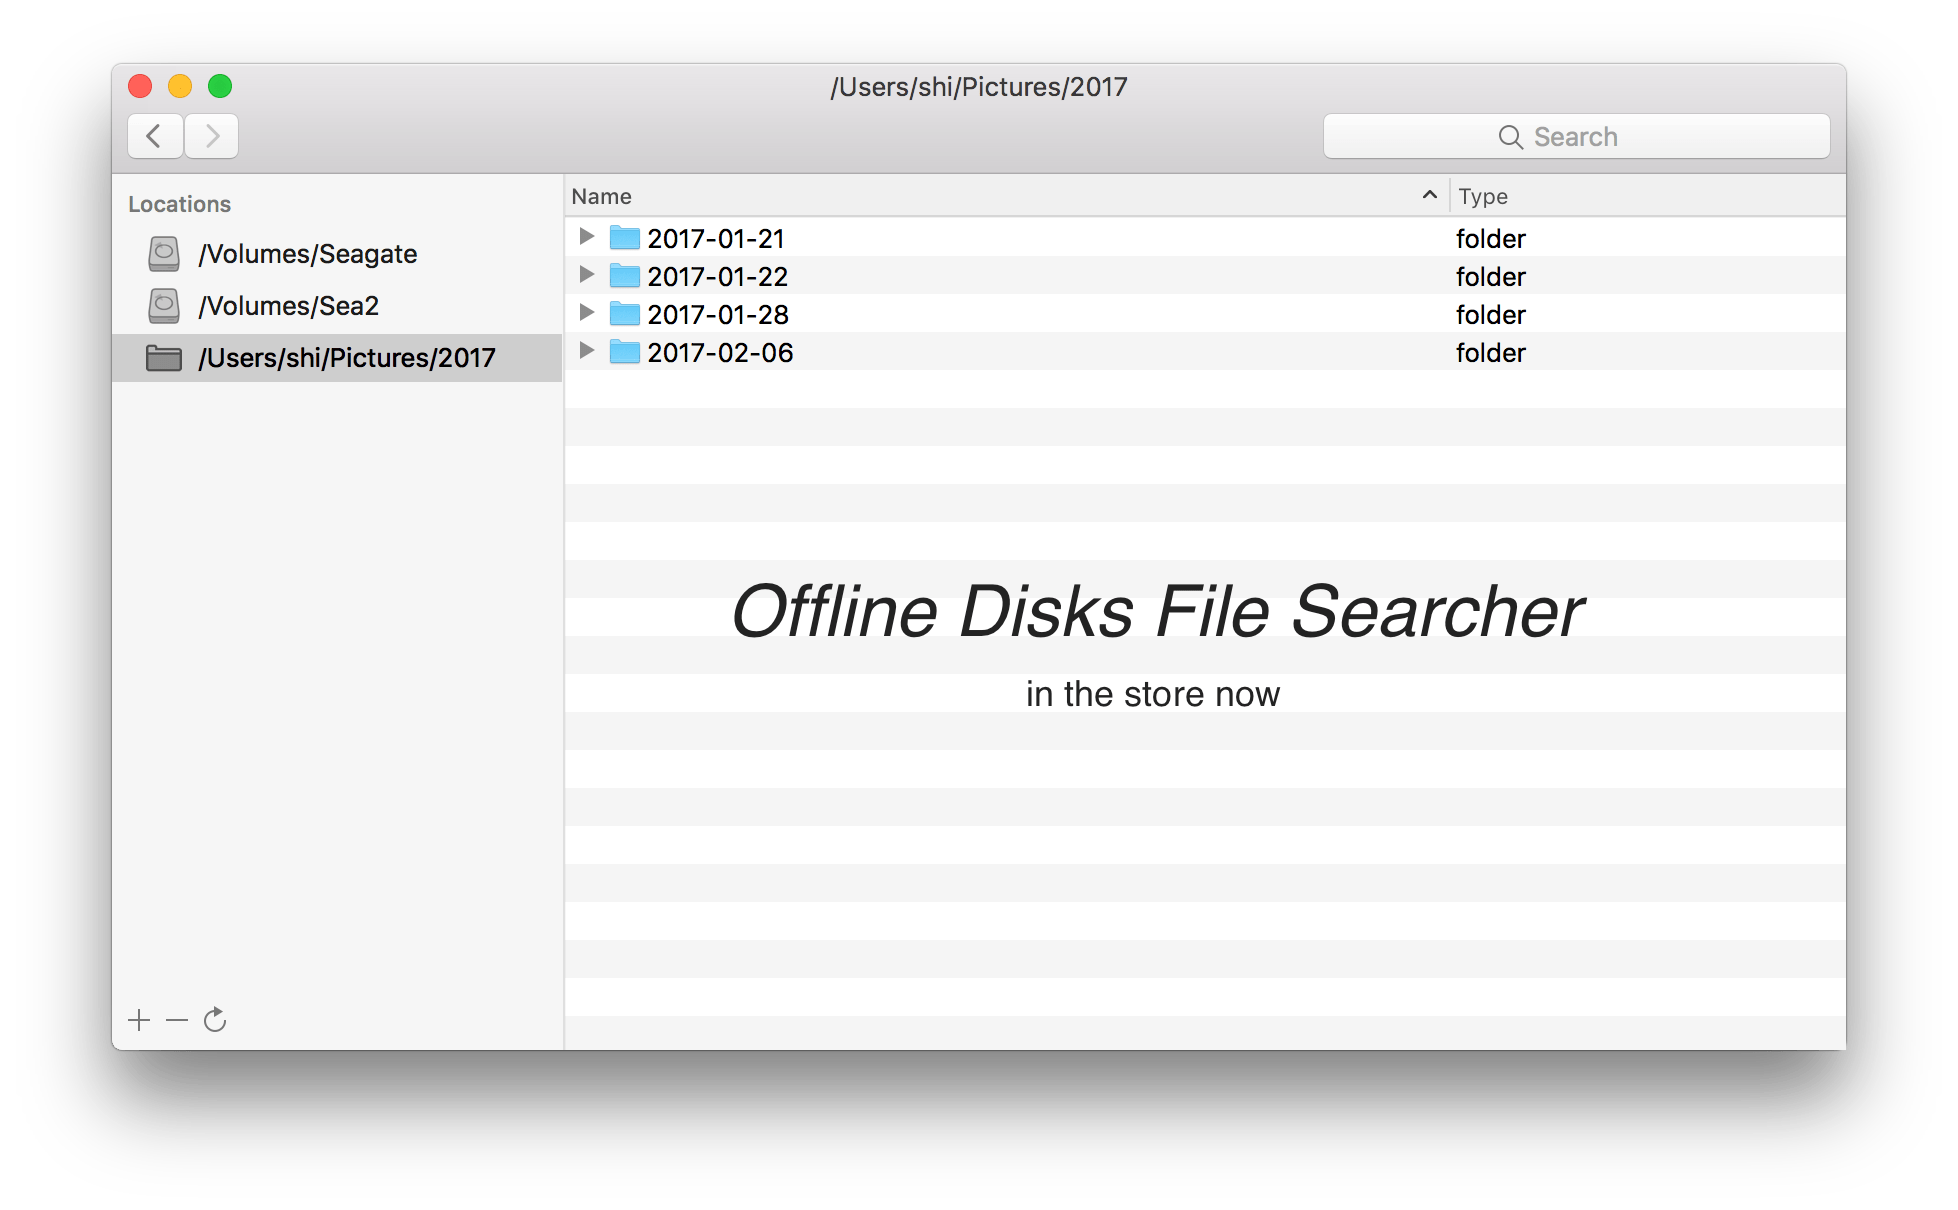Click the folder icon next to /Users/shi/Pictures/2017

click(x=163, y=358)
